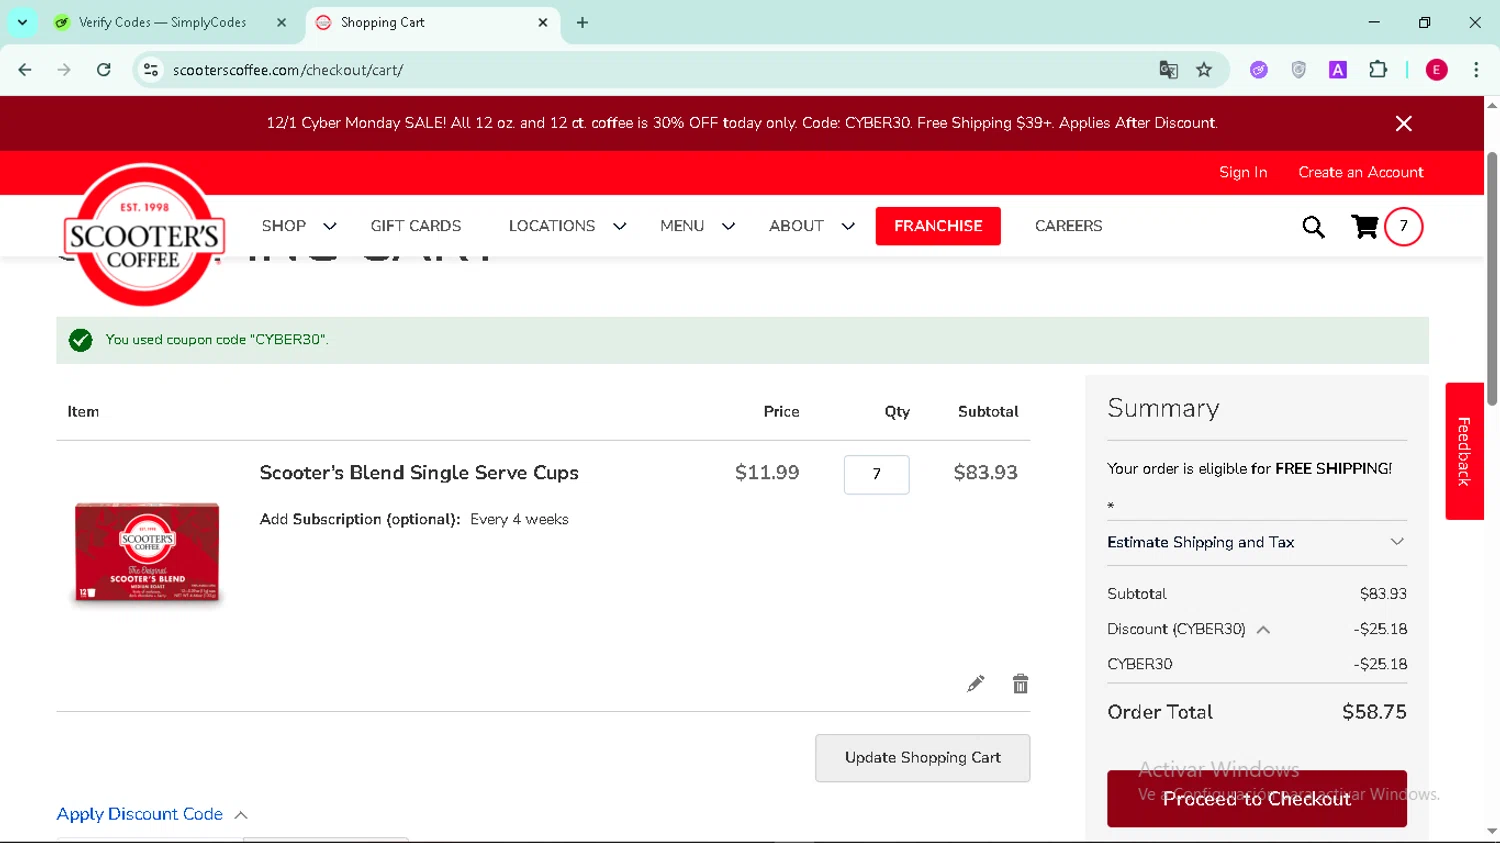
Task: Open the ABOUT menu
Action: (x=796, y=226)
